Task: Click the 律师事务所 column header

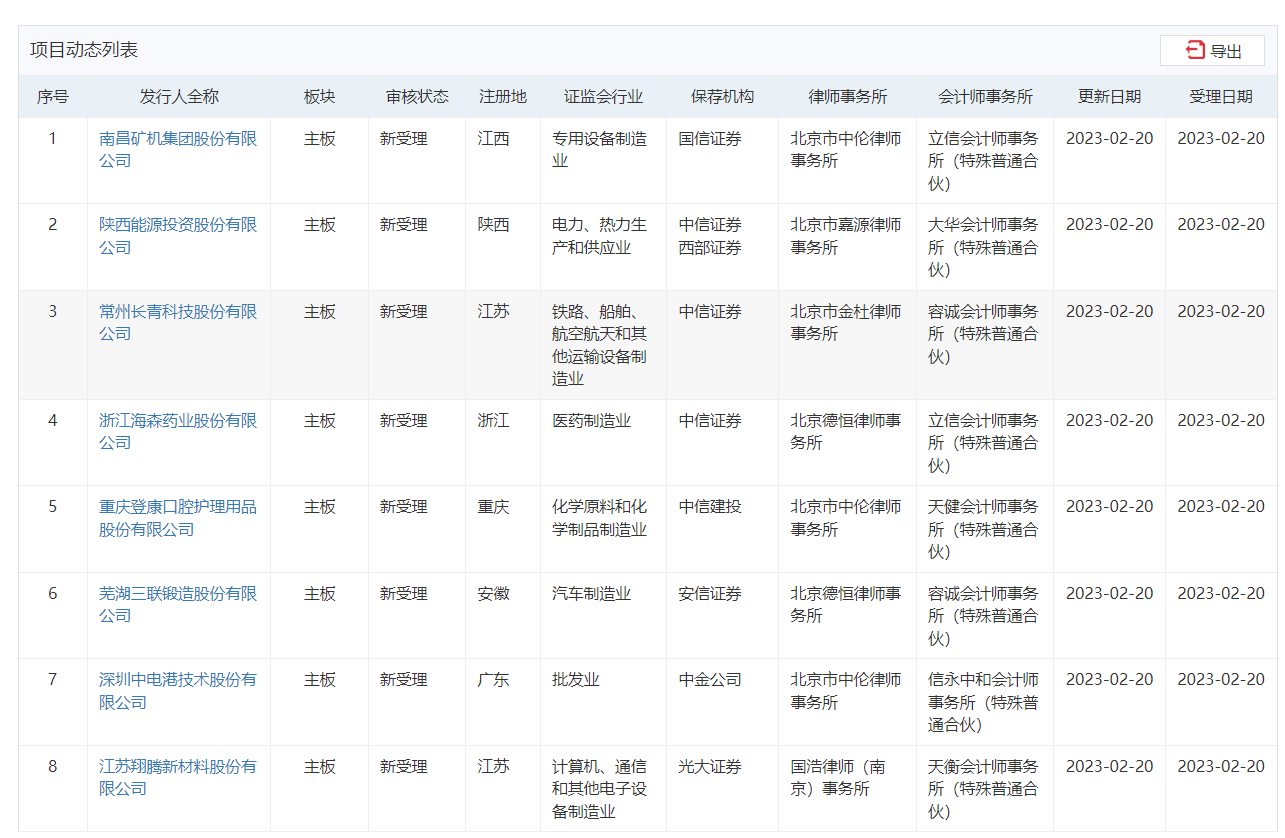Action: [848, 97]
